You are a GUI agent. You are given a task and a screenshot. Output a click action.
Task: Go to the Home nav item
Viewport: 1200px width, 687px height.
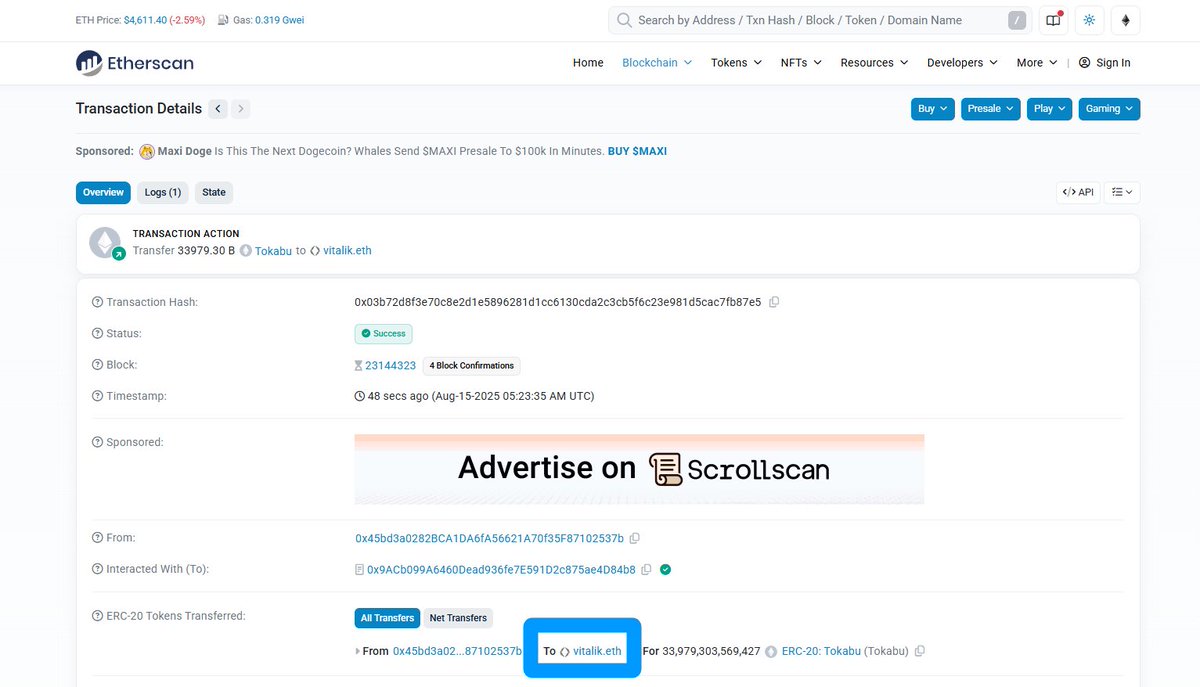(588, 63)
